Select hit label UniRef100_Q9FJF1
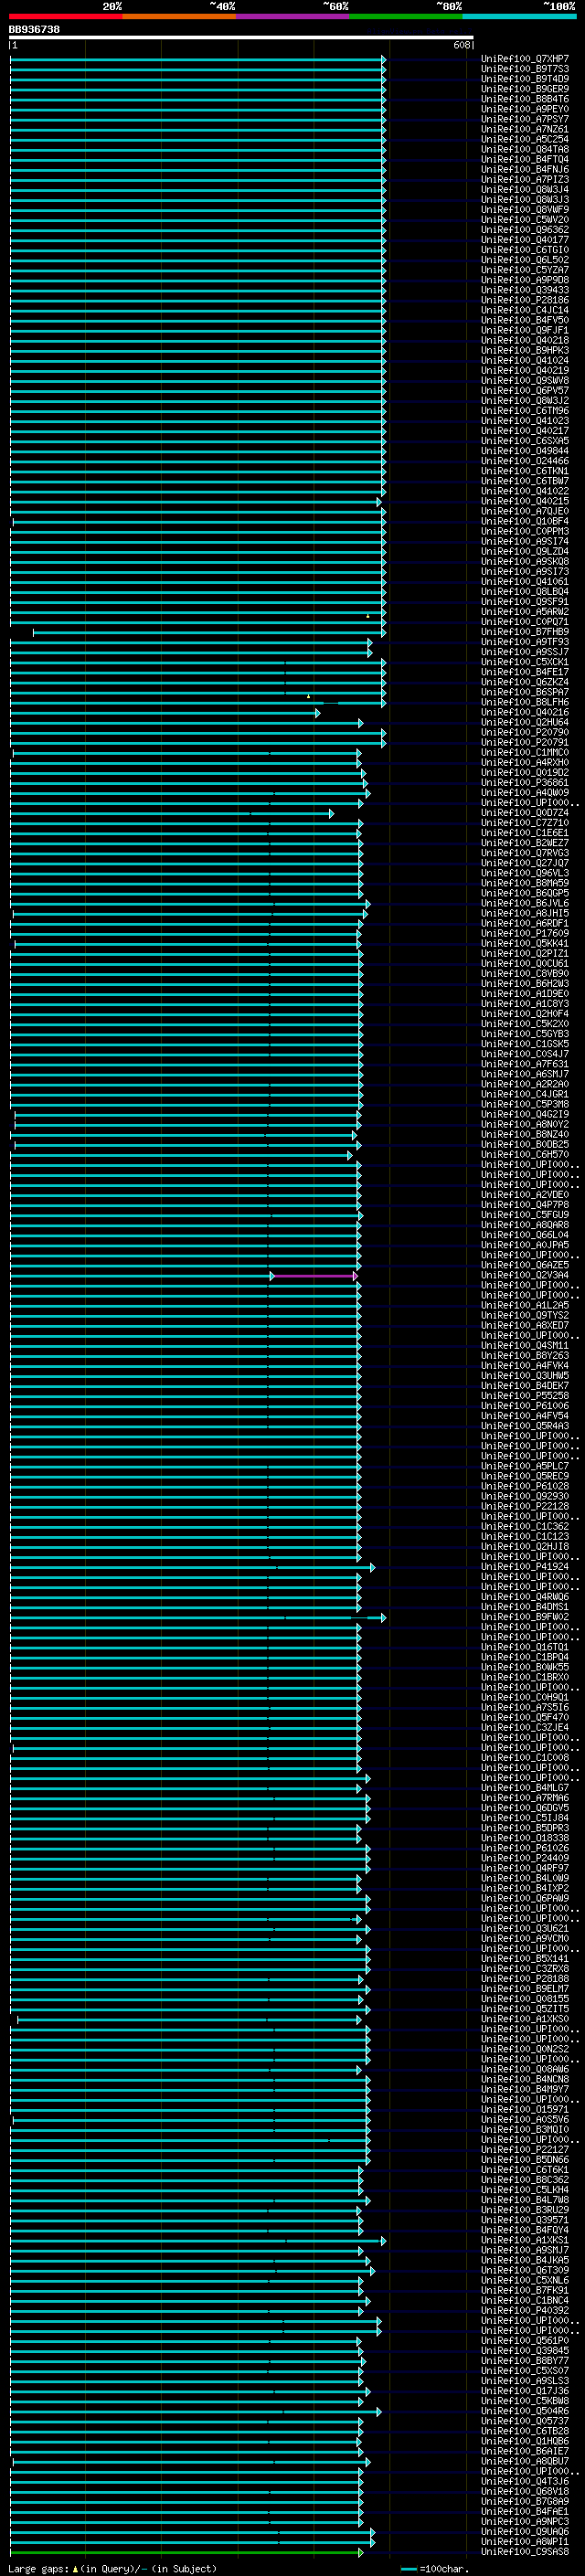 pos(524,330)
